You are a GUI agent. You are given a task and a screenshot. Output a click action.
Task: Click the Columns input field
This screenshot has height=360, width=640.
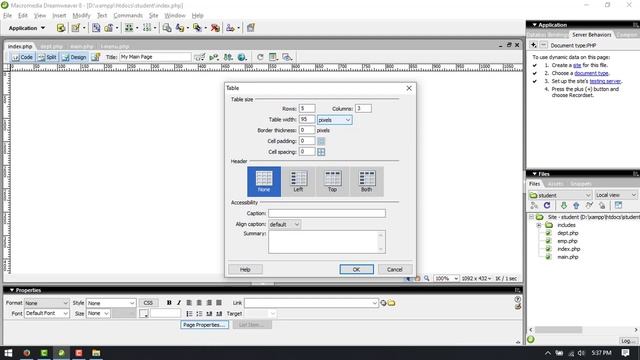click(363, 109)
